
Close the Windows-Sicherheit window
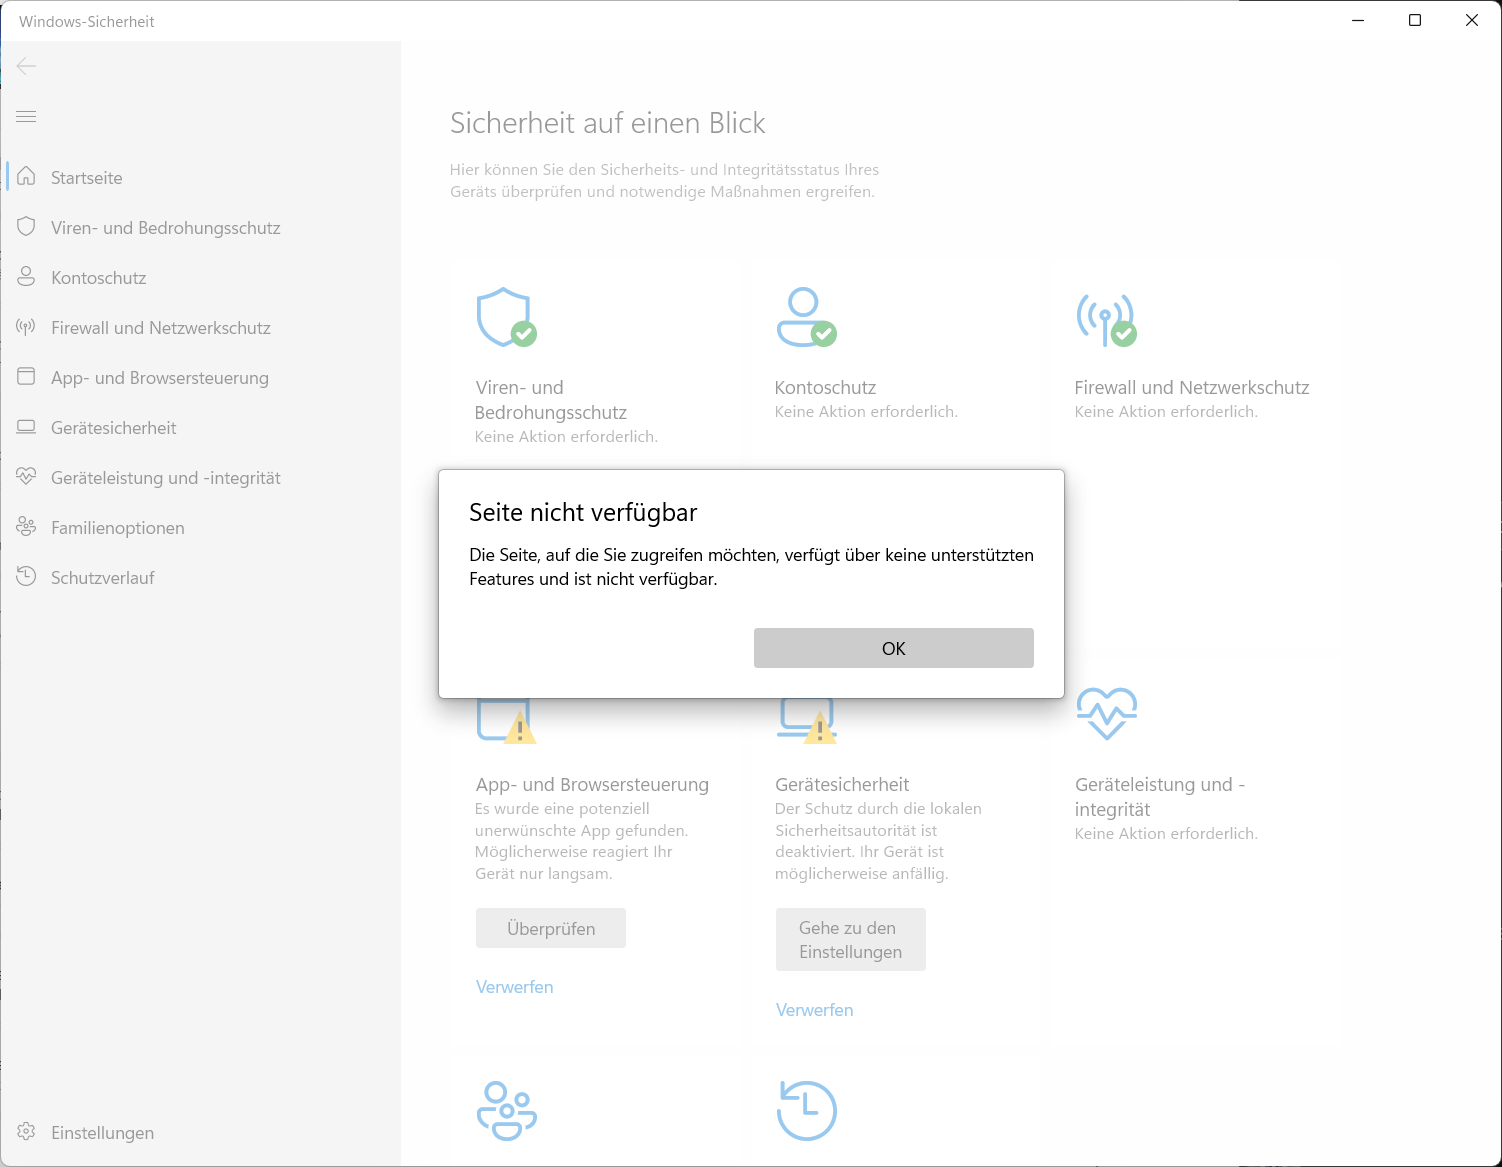tap(1472, 20)
